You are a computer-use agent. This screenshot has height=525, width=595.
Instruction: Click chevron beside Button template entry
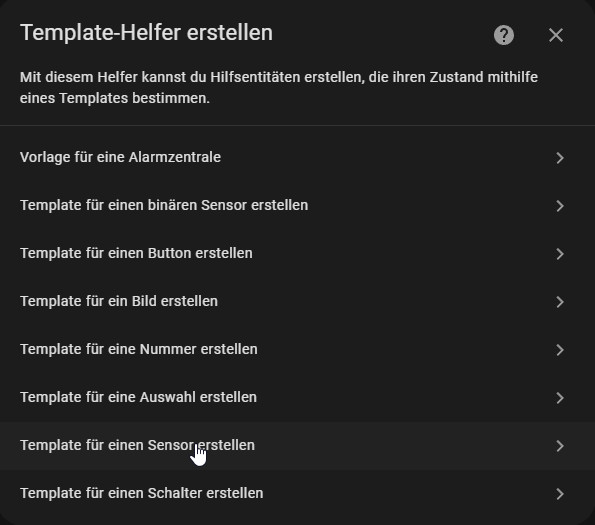[x=560, y=254]
